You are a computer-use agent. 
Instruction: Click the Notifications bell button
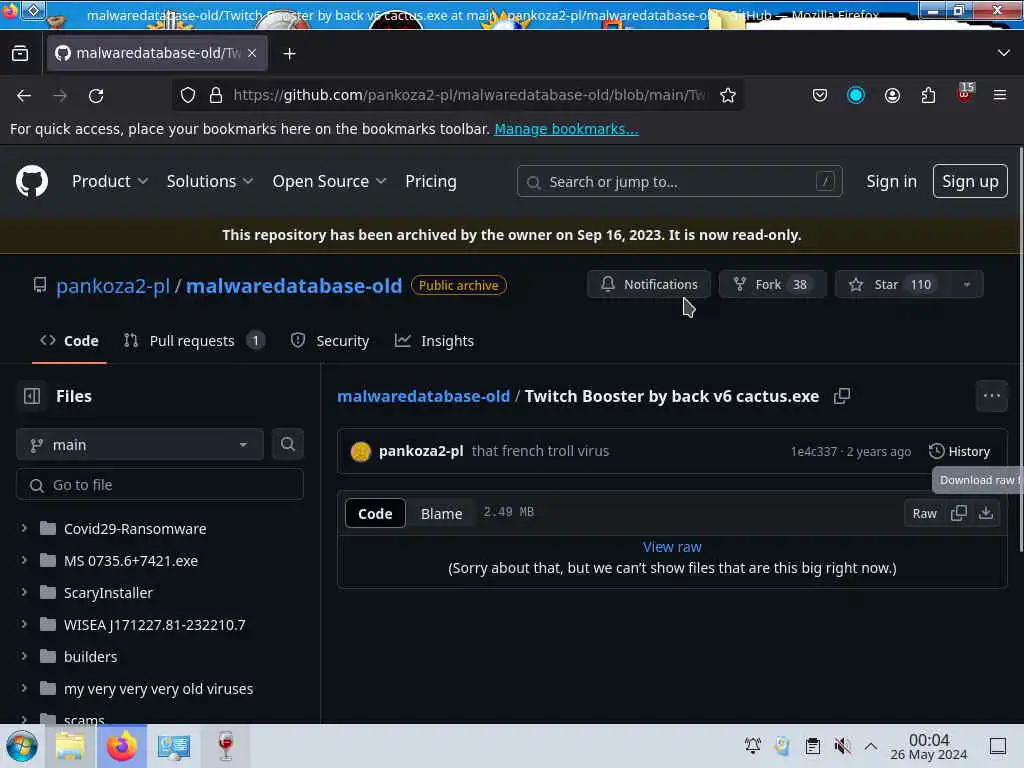(x=648, y=285)
